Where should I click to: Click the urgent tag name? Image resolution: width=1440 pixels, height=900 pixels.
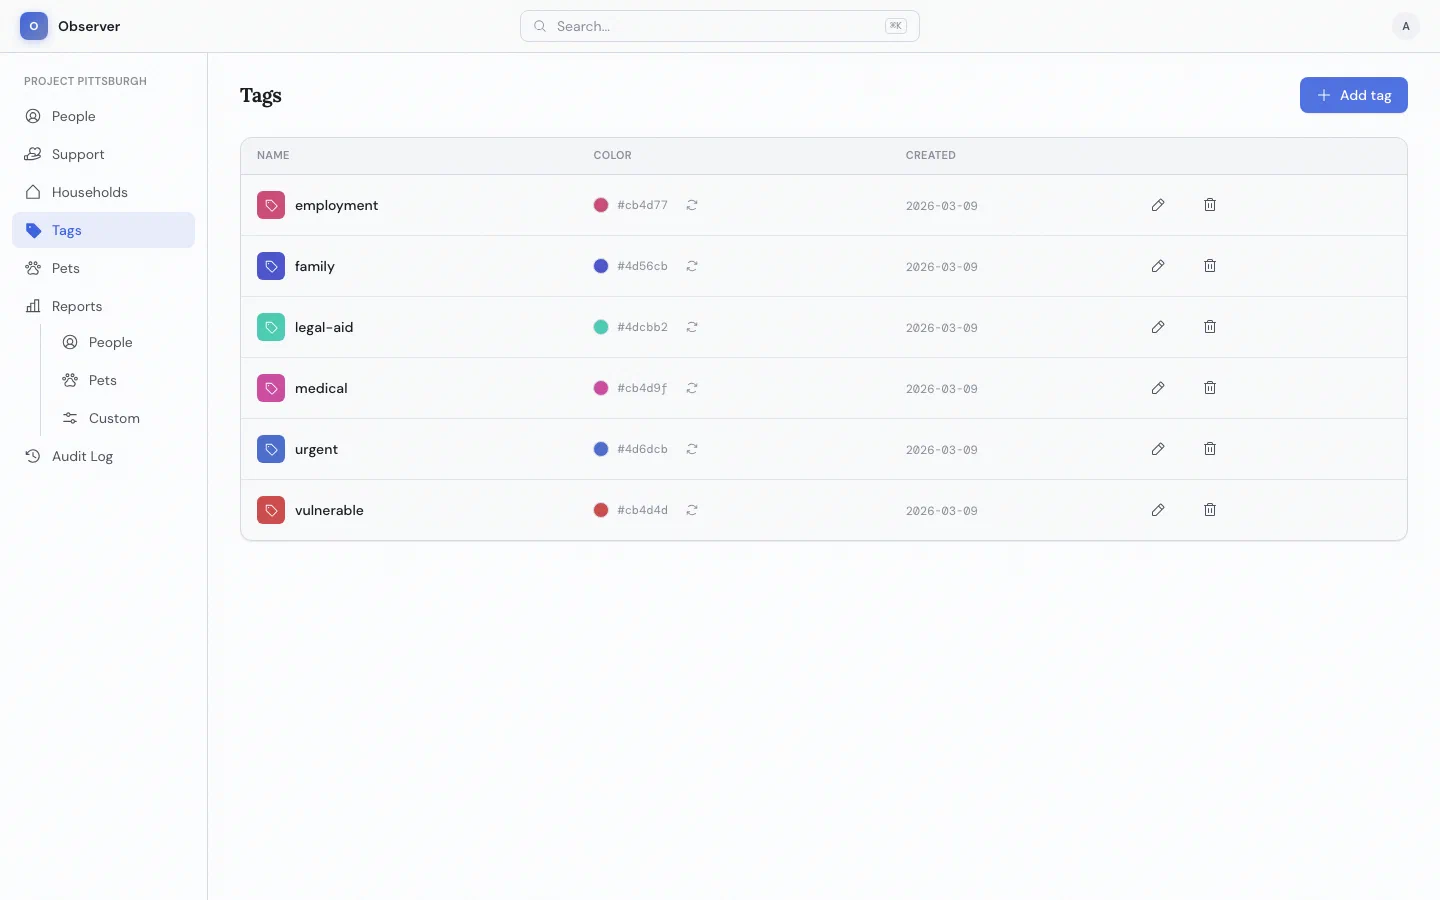coord(316,449)
